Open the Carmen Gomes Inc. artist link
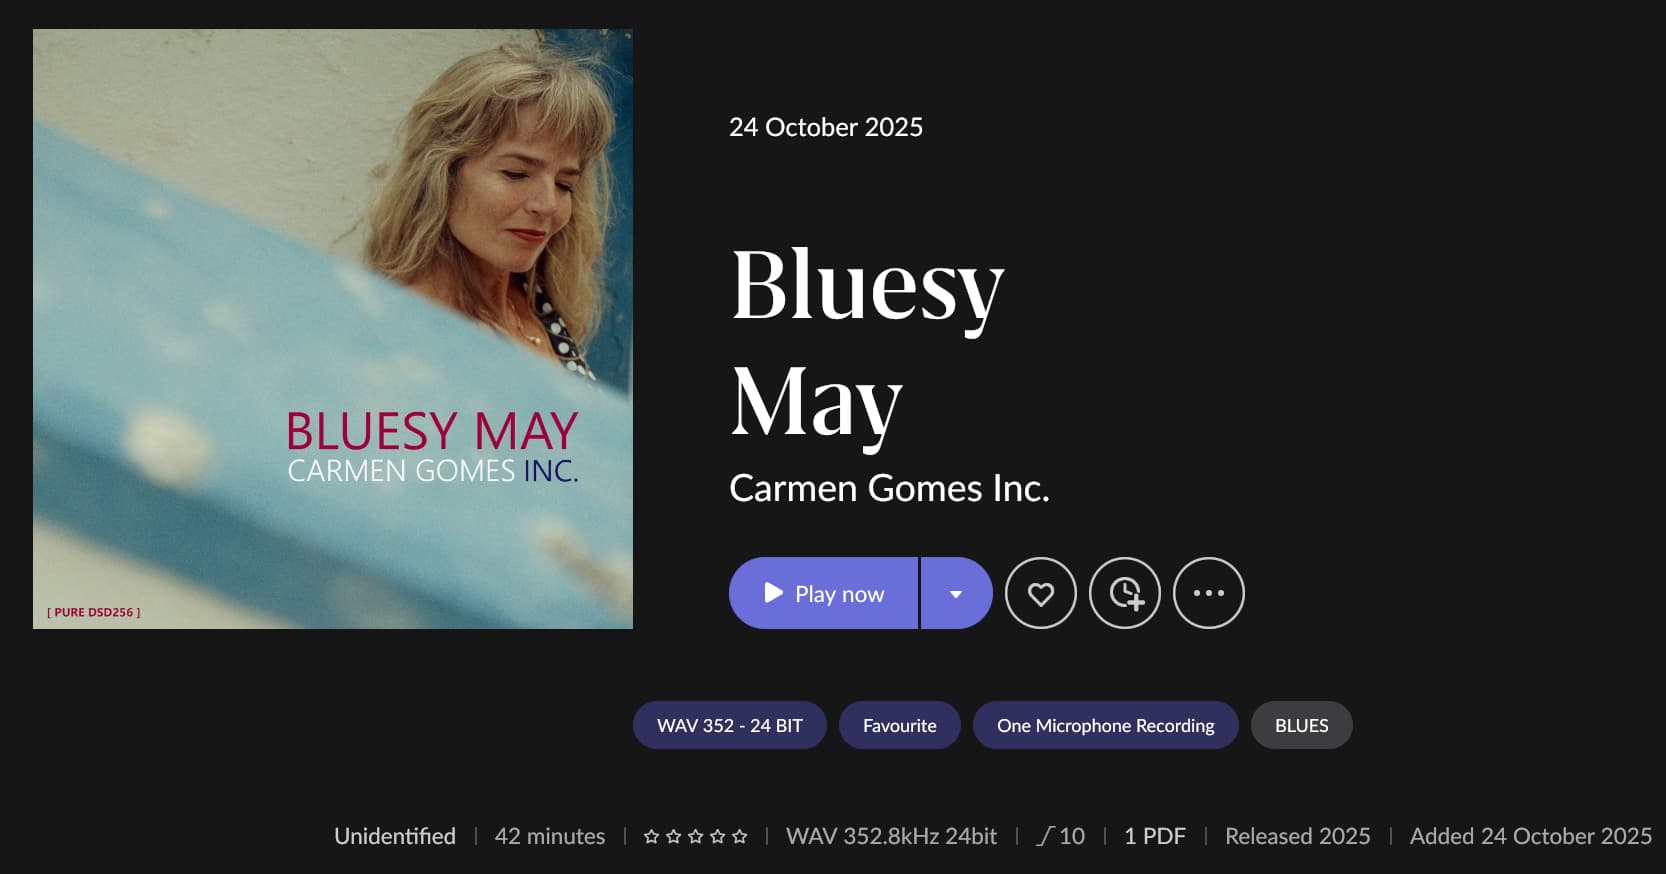The image size is (1666, 874). click(889, 488)
